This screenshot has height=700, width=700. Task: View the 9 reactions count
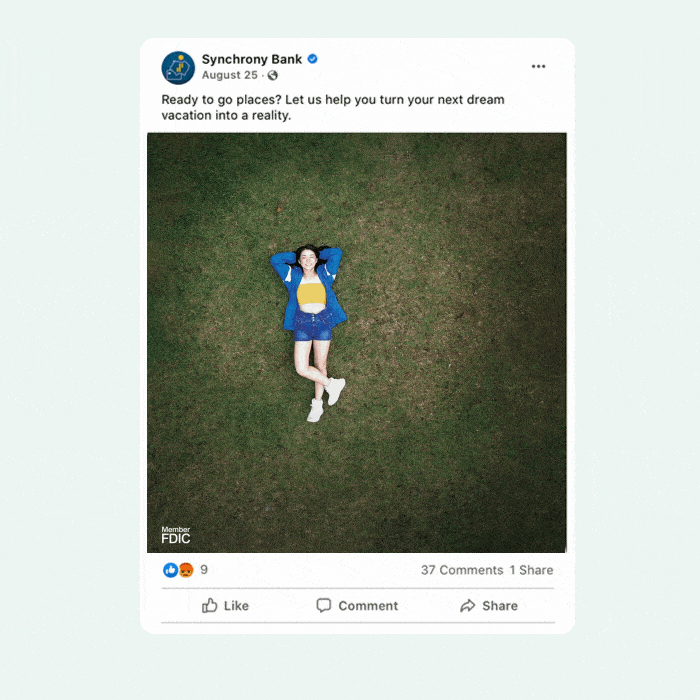204,570
